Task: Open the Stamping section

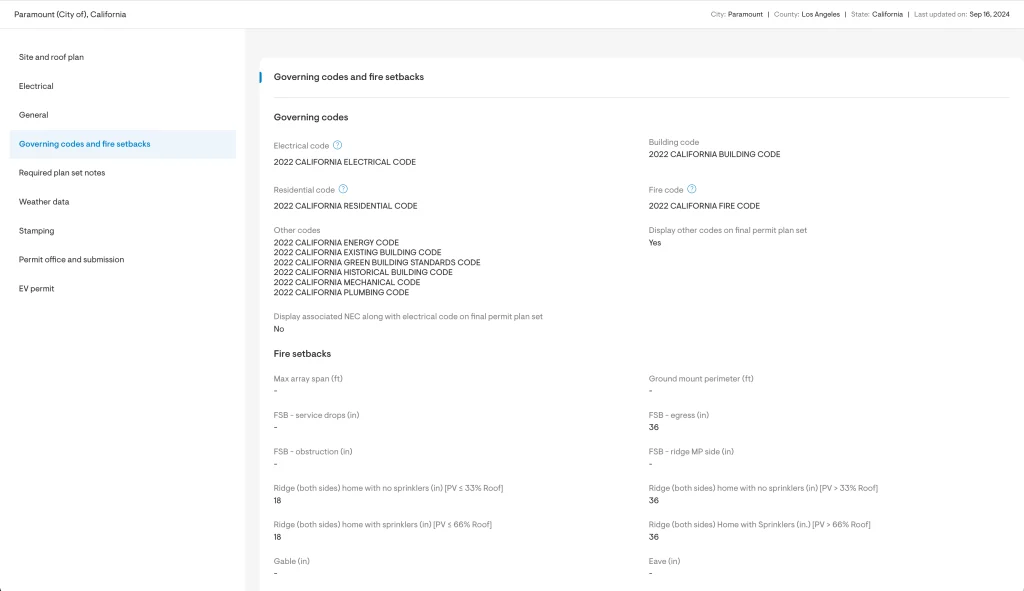Action: click(x=37, y=231)
